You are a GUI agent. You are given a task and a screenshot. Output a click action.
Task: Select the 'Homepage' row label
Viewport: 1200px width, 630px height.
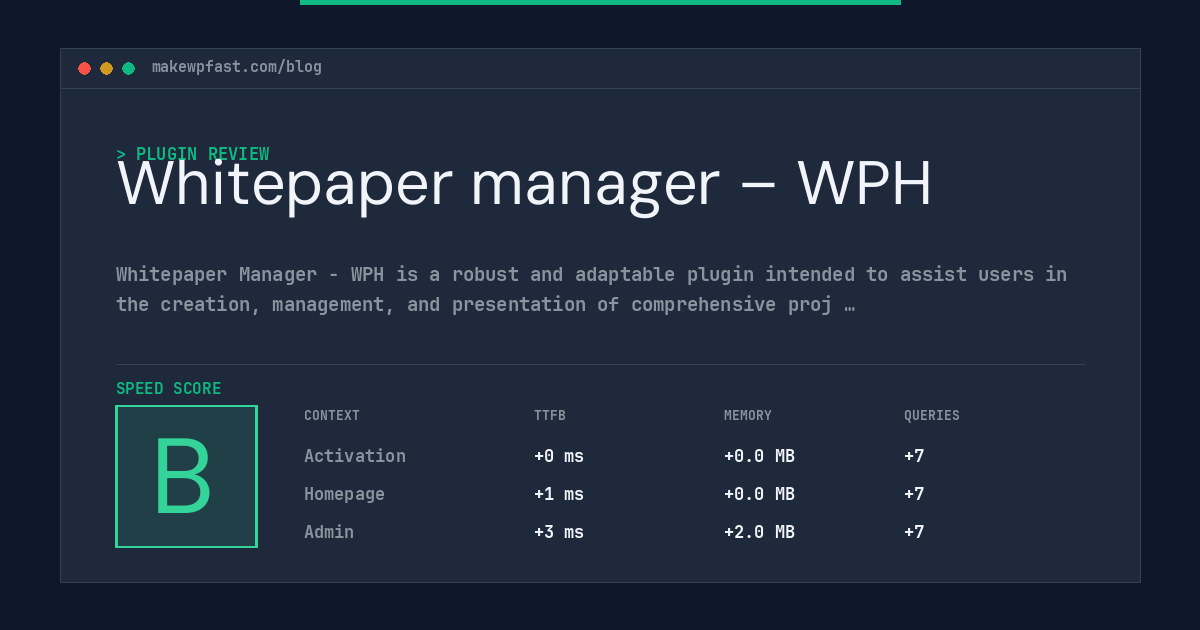[x=344, y=494]
